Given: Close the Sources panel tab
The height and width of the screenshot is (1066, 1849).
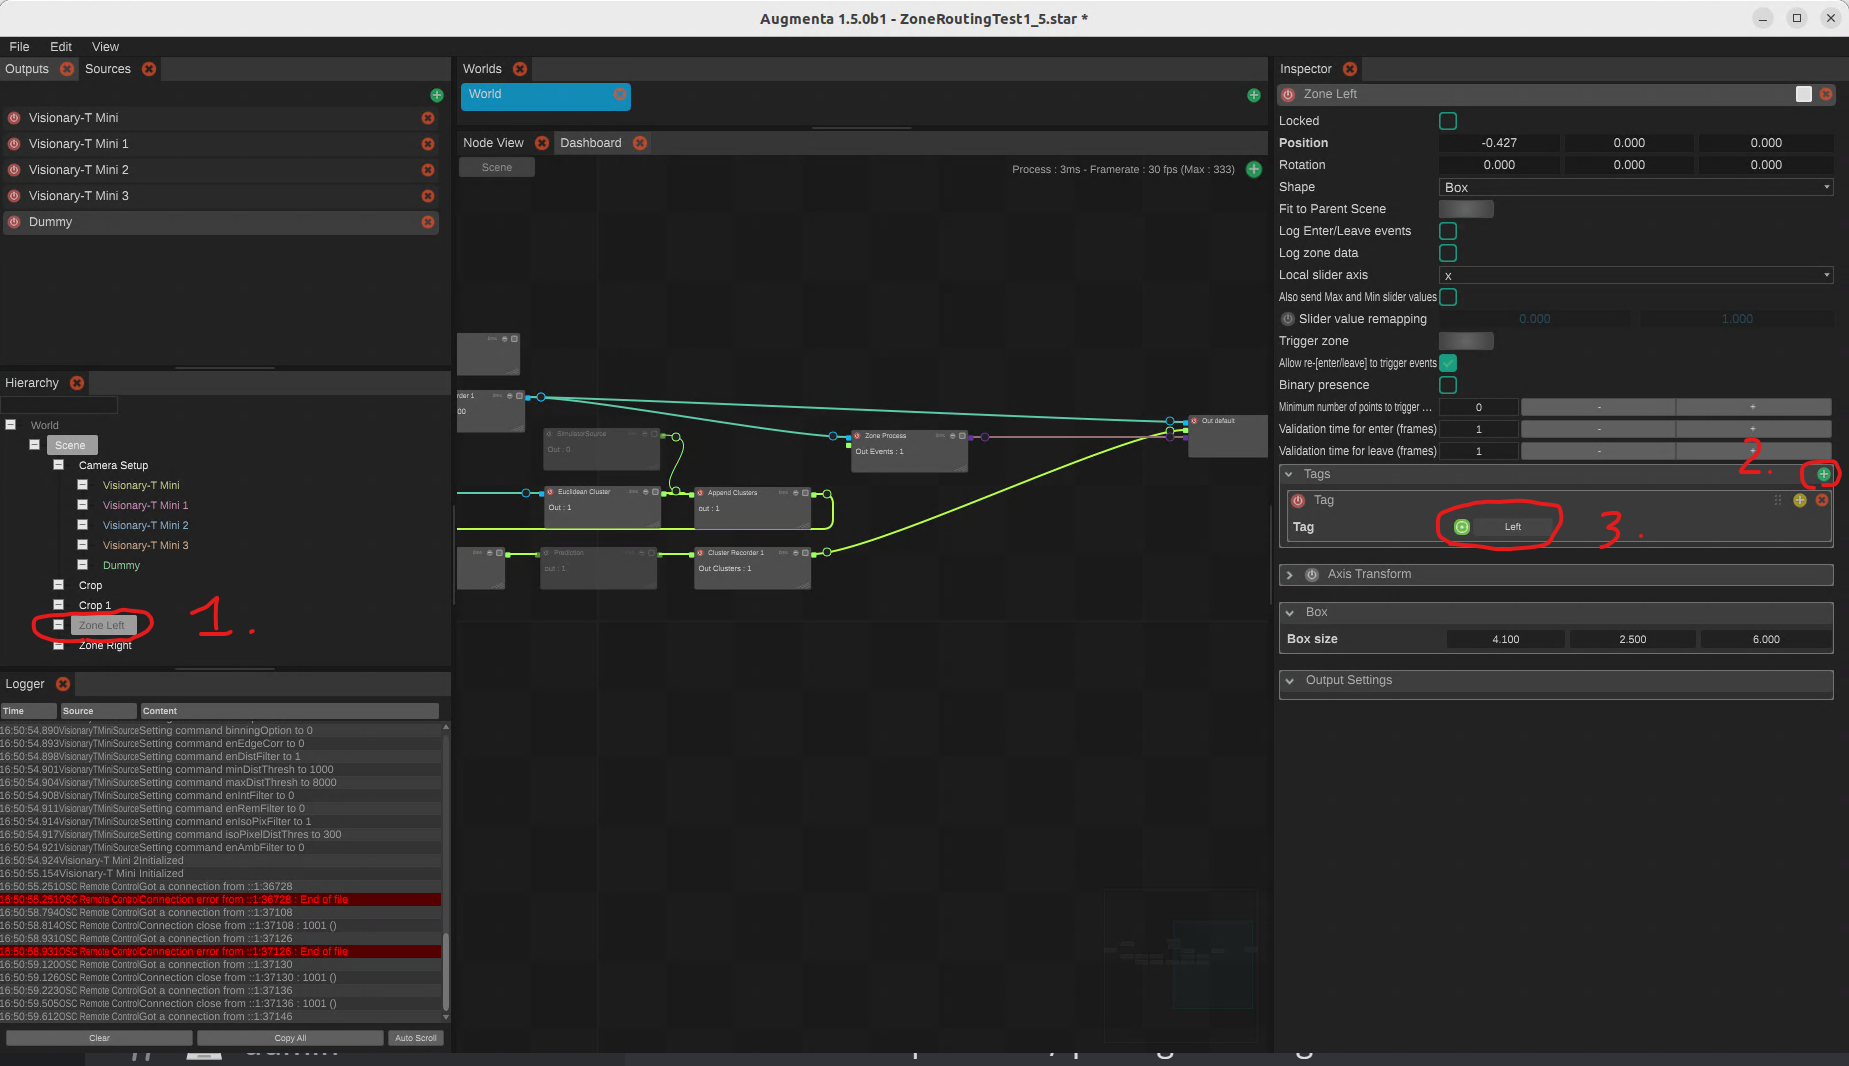Looking at the screenshot, I should click(149, 69).
